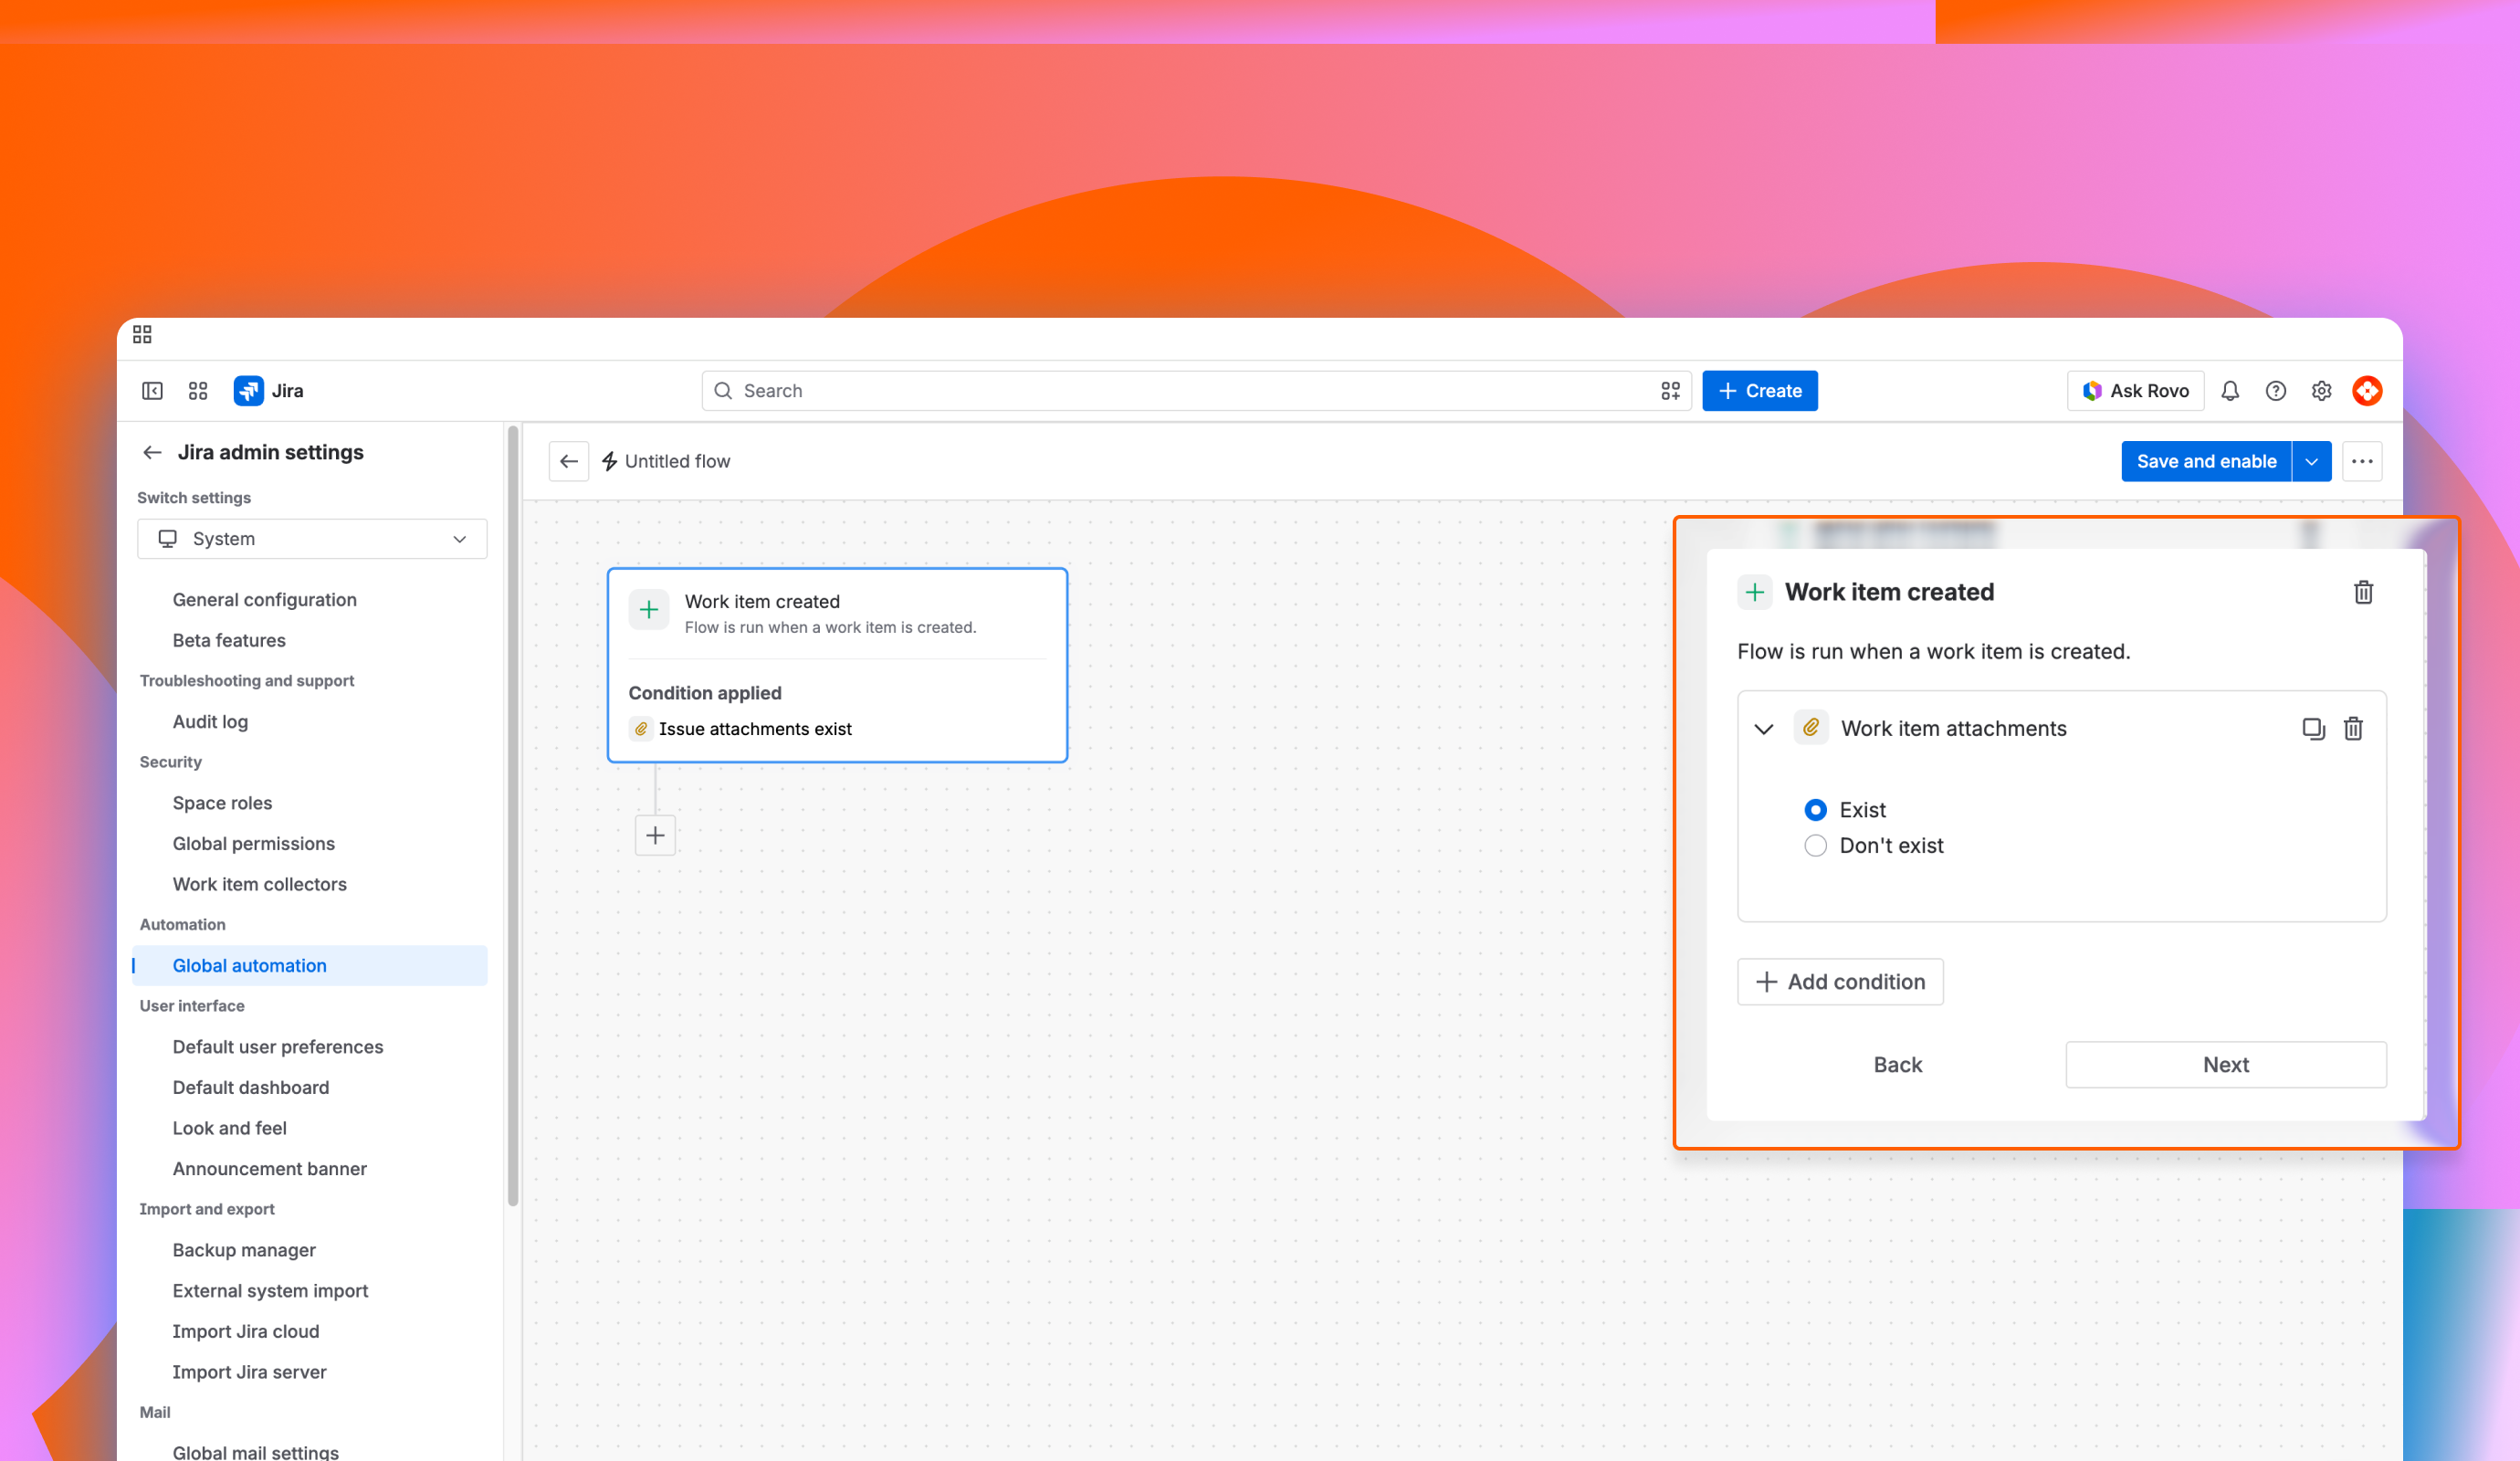The image size is (2520, 1461).
Task: Click Add condition button
Action: [1840, 982]
